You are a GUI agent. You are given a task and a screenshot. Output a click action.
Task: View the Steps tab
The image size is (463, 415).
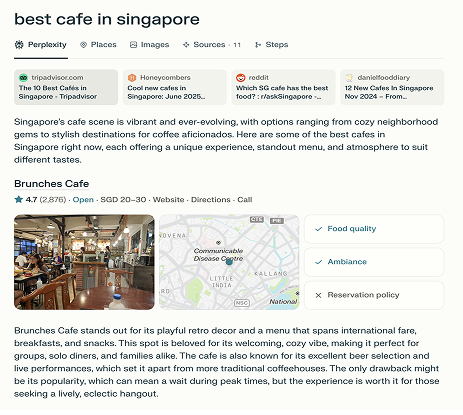[271, 45]
